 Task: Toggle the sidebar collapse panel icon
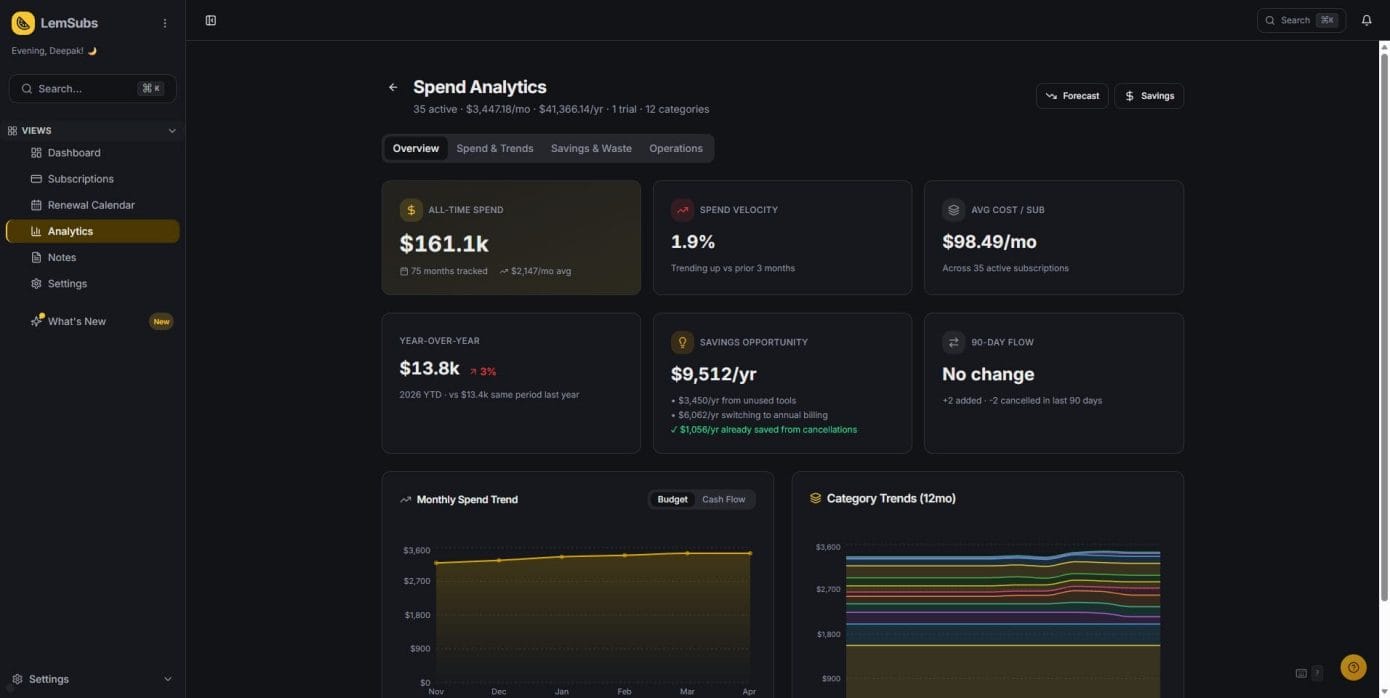pos(210,20)
